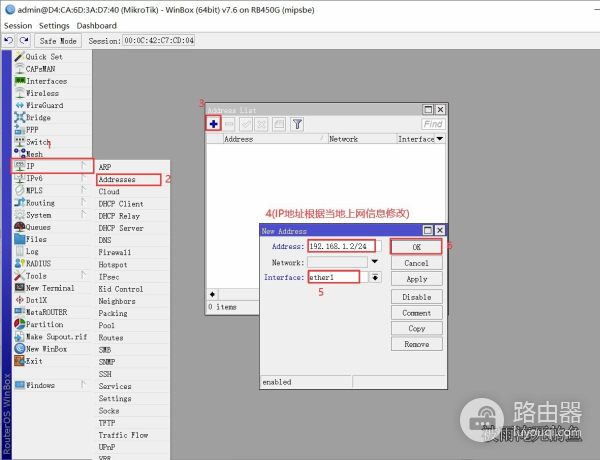600x460 pixels.
Task: Open the column selector dropdown in Address List
Action: (439, 139)
